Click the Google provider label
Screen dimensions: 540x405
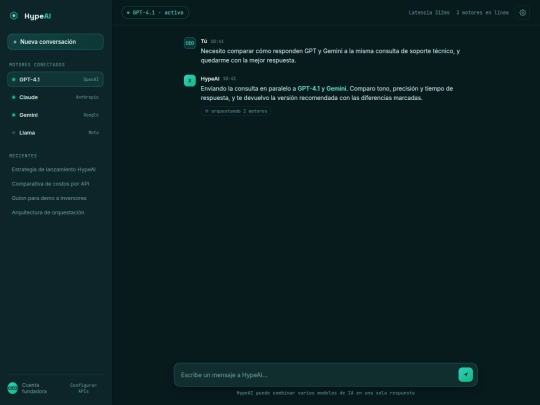point(91,115)
